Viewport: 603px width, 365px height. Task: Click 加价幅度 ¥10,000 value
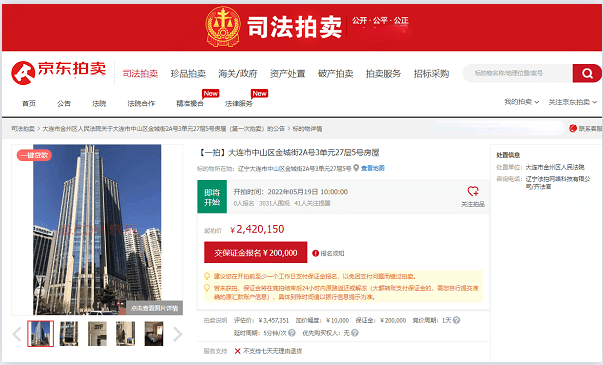pyautogui.click(x=337, y=320)
